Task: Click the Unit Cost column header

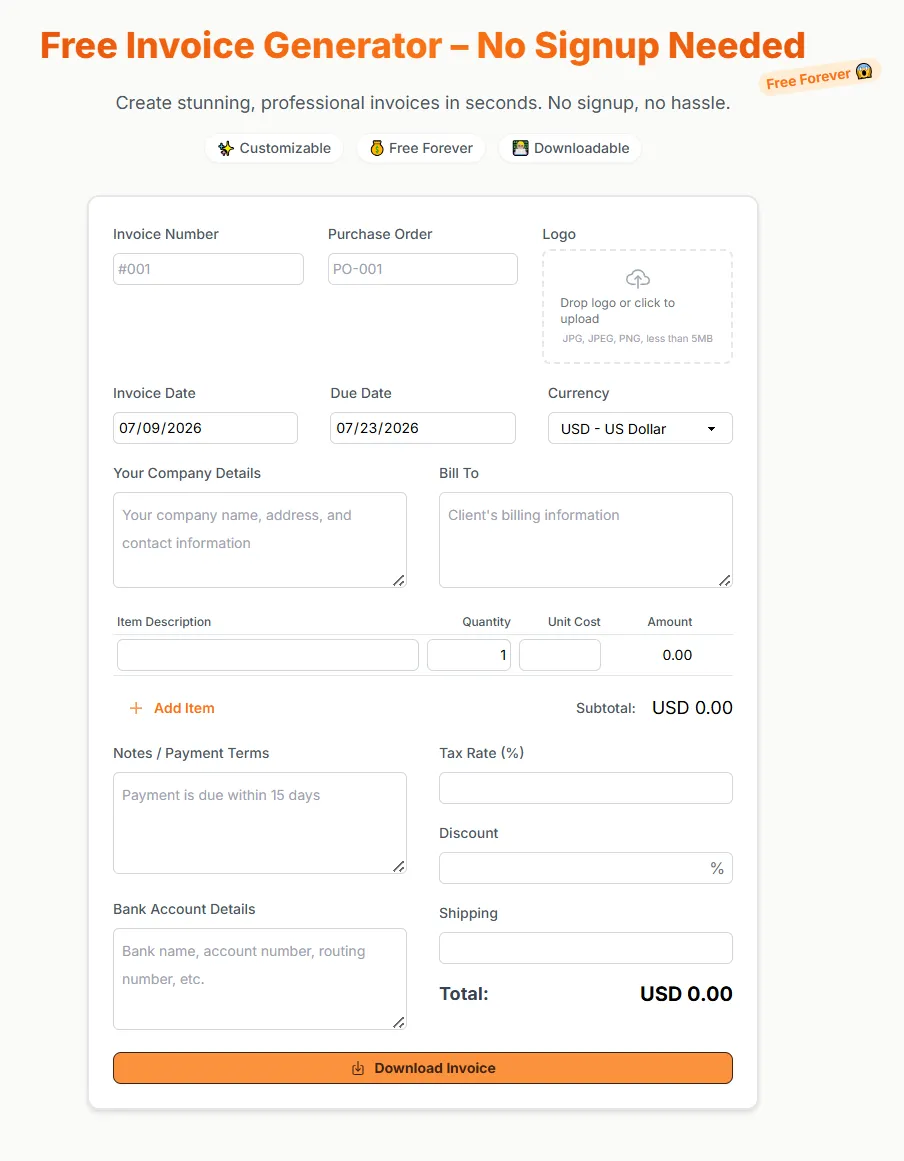Action: [x=574, y=622]
